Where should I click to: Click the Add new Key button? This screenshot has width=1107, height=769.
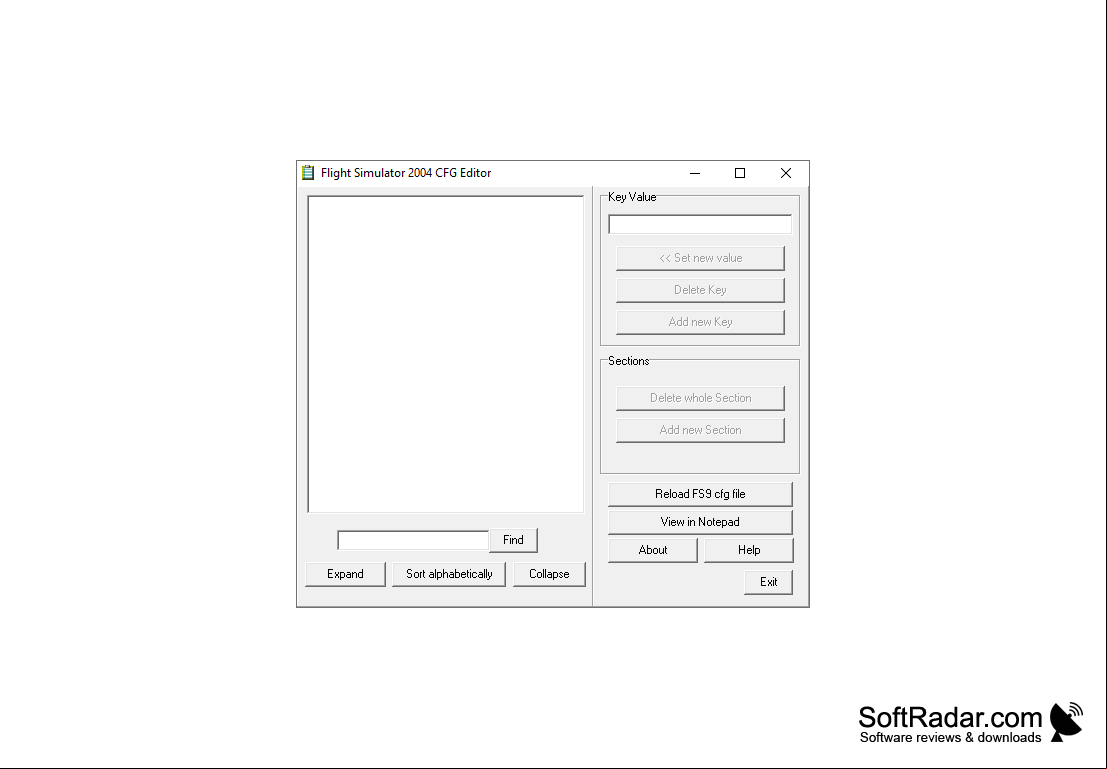pos(700,322)
